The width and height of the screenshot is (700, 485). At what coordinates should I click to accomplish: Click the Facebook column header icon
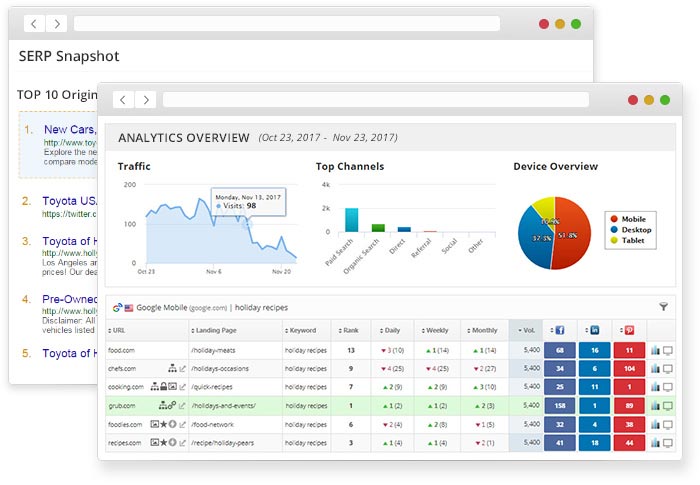(559, 329)
